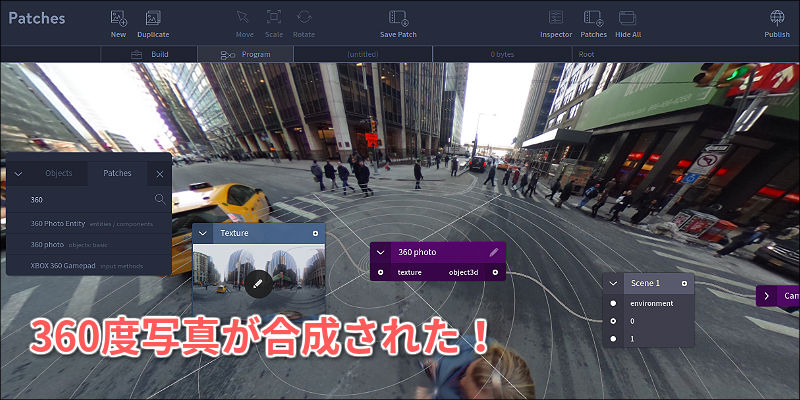Click the Scene 1 input port 1
This screenshot has height=400, width=800.
[x=613, y=339]
